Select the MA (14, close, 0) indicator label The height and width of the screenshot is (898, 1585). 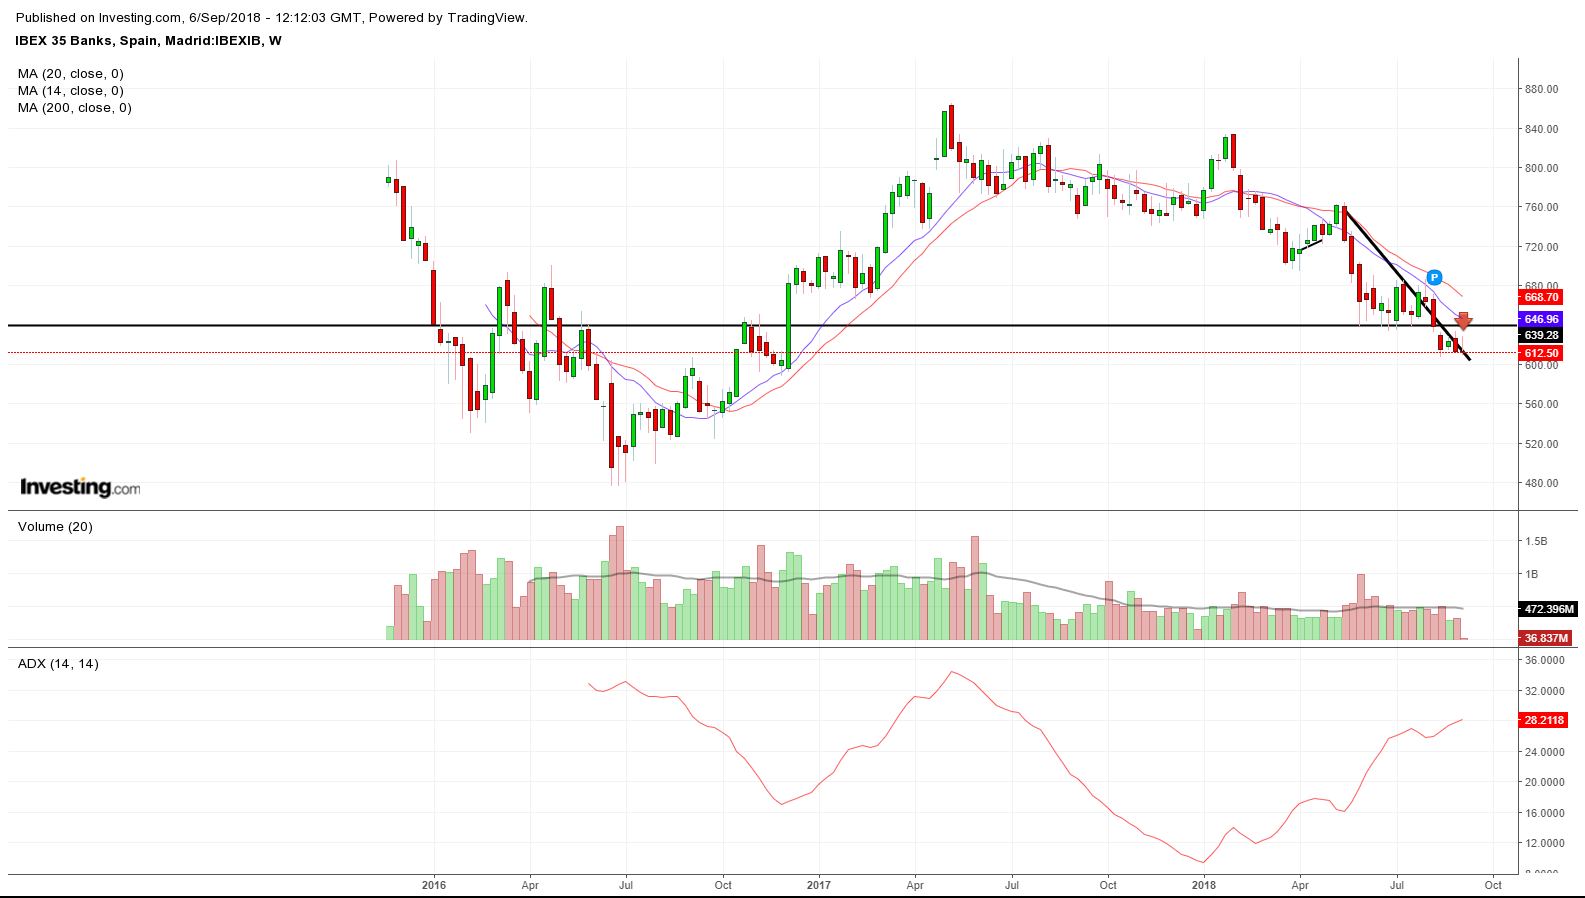[x=70, y=91]
